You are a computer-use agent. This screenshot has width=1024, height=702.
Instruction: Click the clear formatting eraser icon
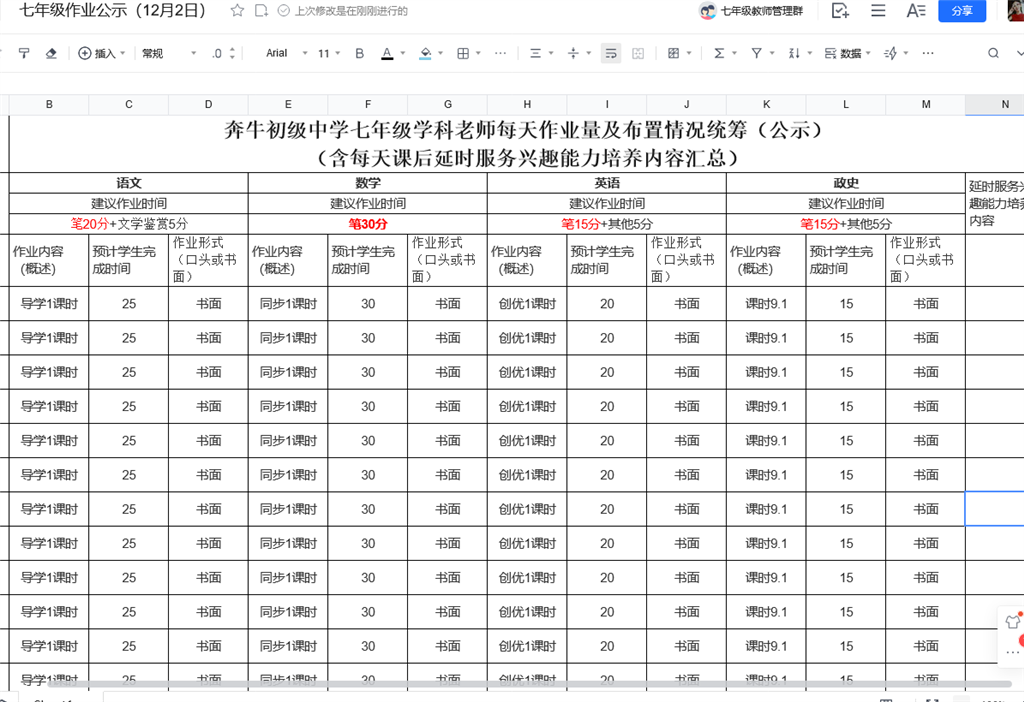(51, 54)
